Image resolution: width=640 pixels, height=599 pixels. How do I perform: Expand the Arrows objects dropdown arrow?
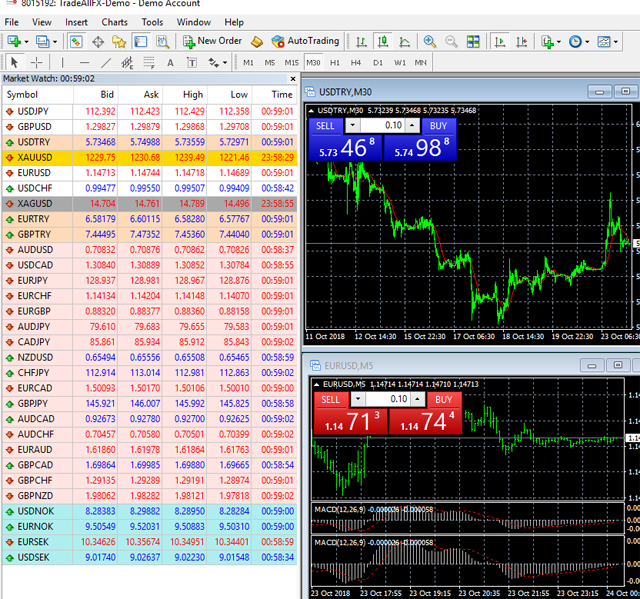pyautogui.click(x=225, y=63)
